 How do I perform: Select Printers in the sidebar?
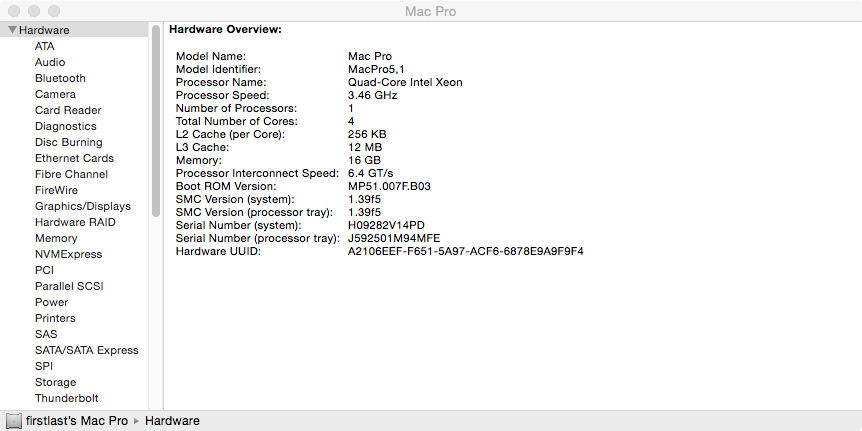[56, 318]
